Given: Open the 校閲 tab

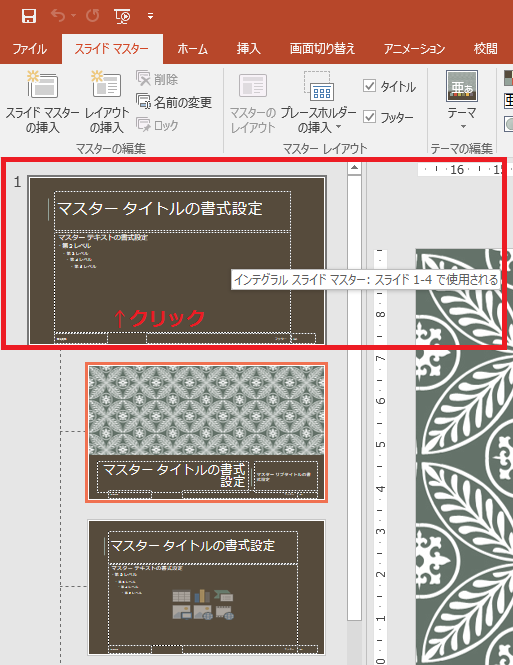Looking at the screenshot, I should (485, 49).
